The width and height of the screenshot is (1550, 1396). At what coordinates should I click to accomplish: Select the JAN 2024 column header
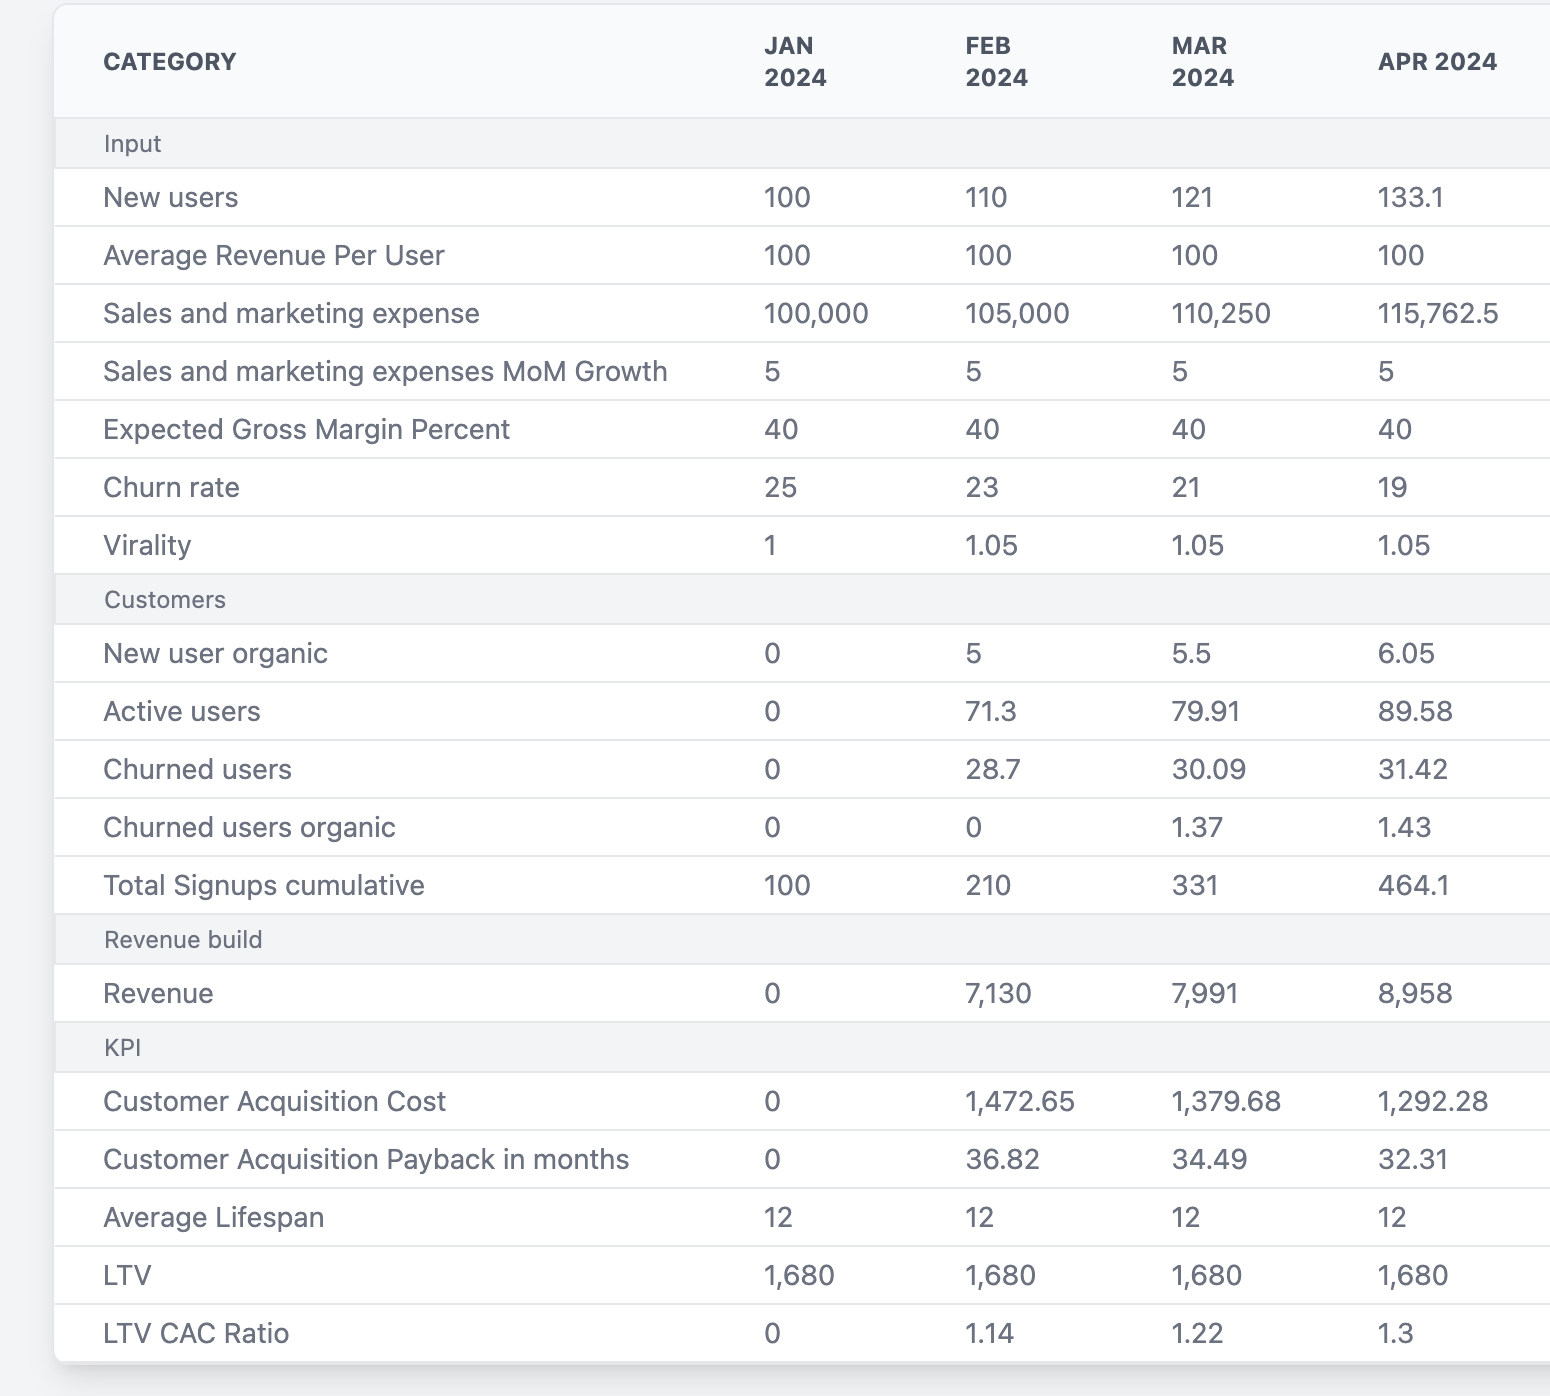(795, 62)
